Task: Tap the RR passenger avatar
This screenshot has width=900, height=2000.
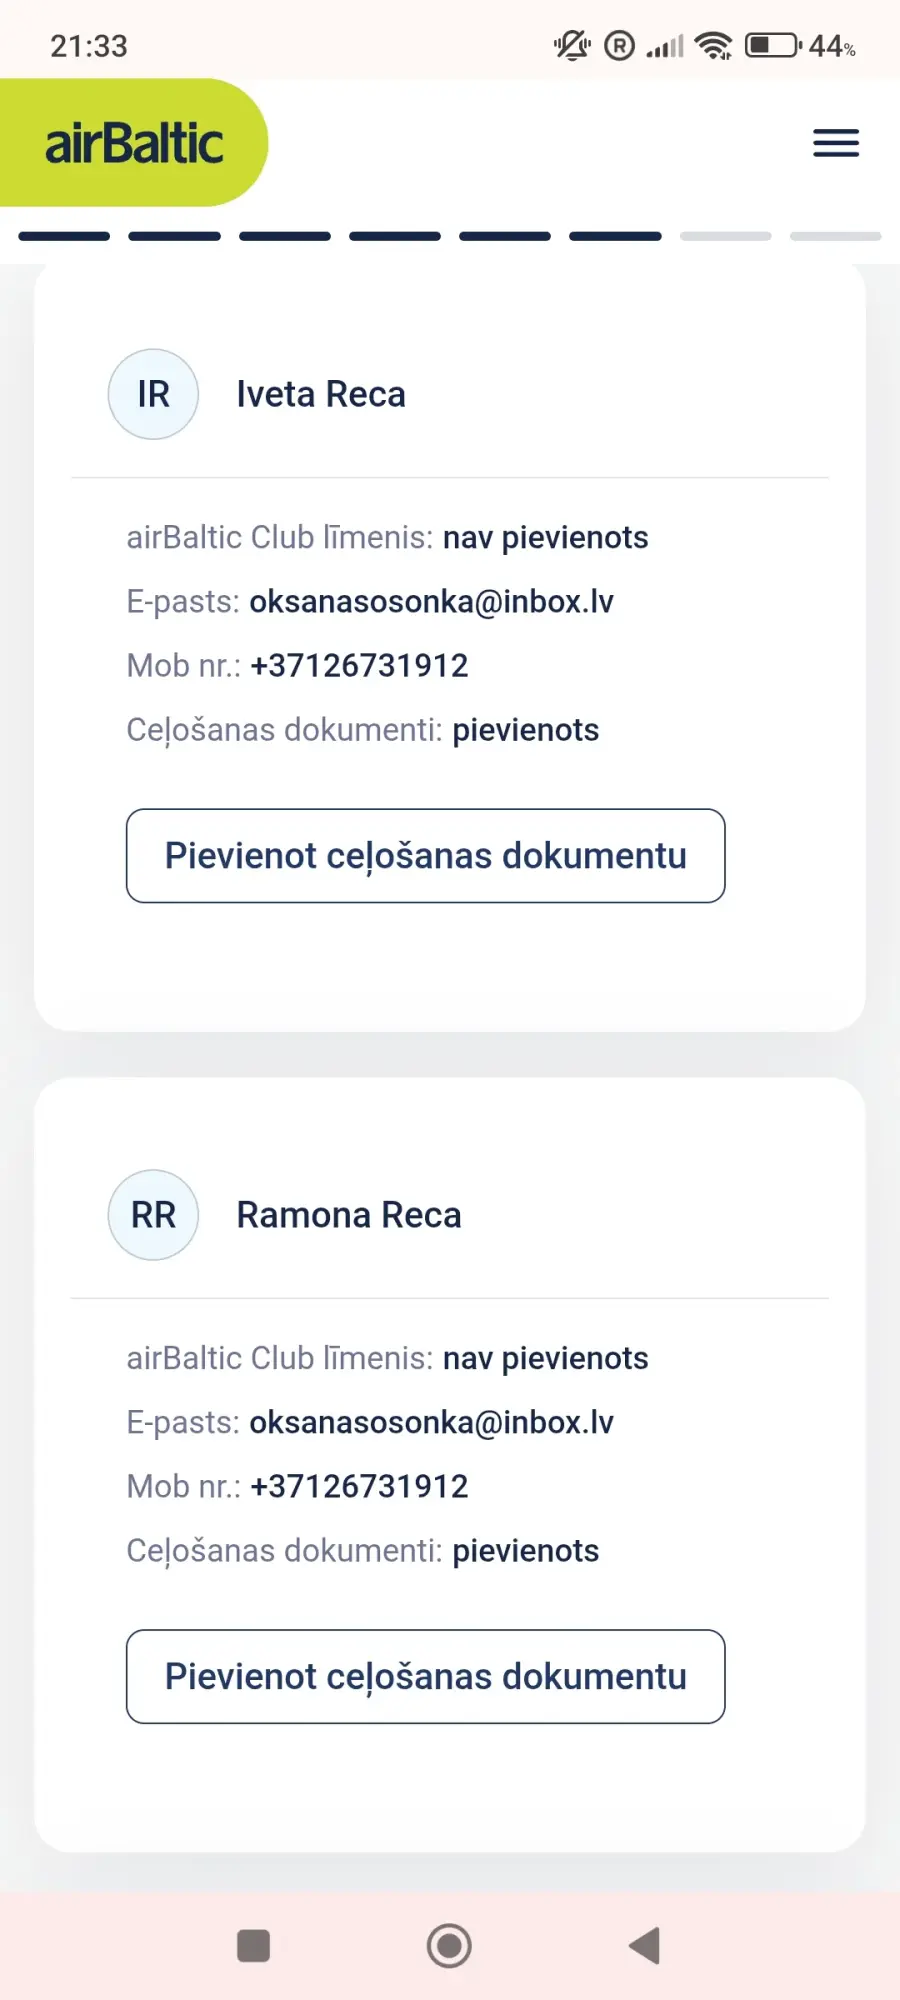Action: coord(153,1215)
